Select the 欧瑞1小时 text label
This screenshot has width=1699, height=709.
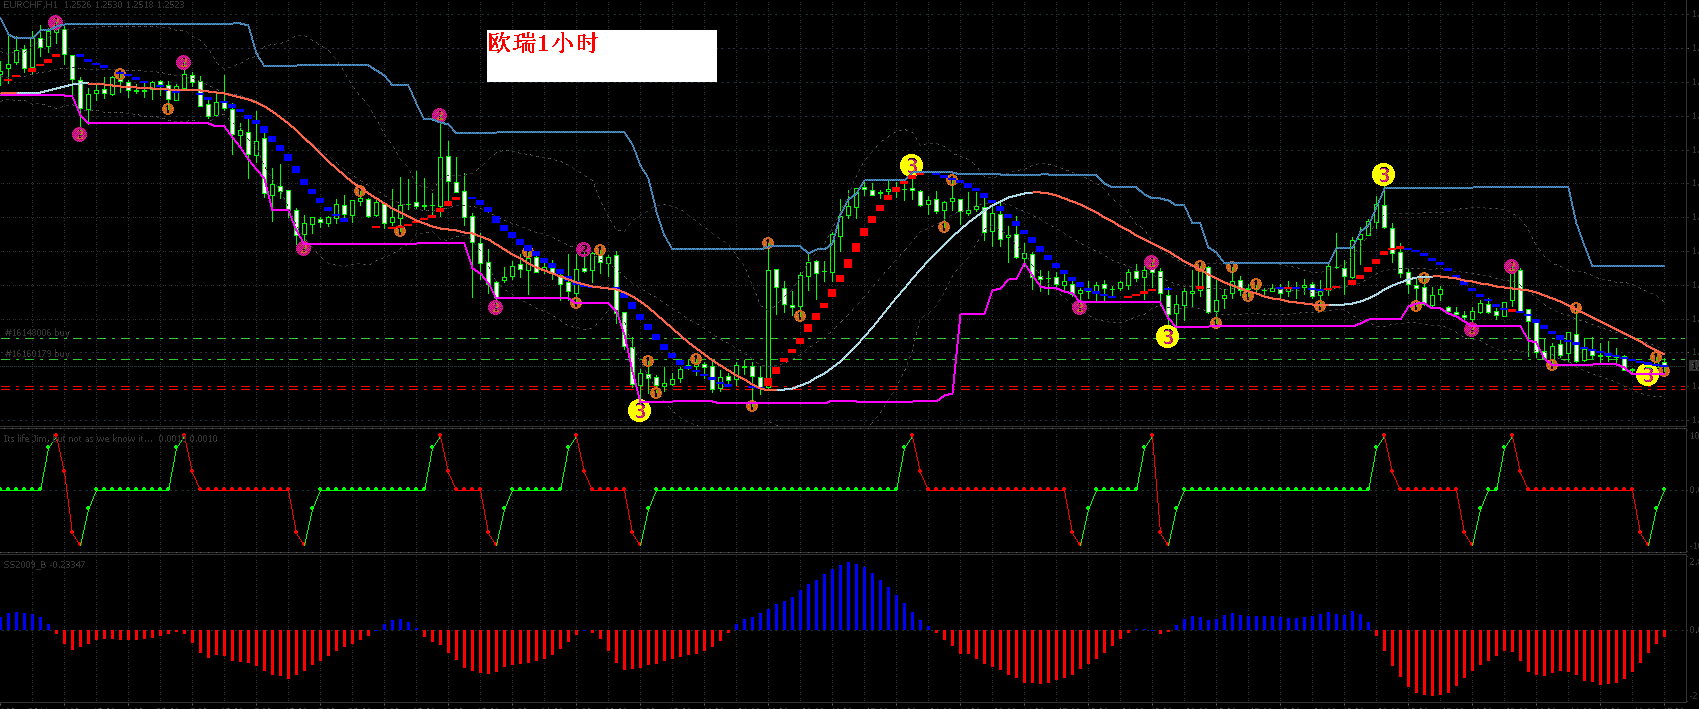pyautogui.click(x=542, y=43)
